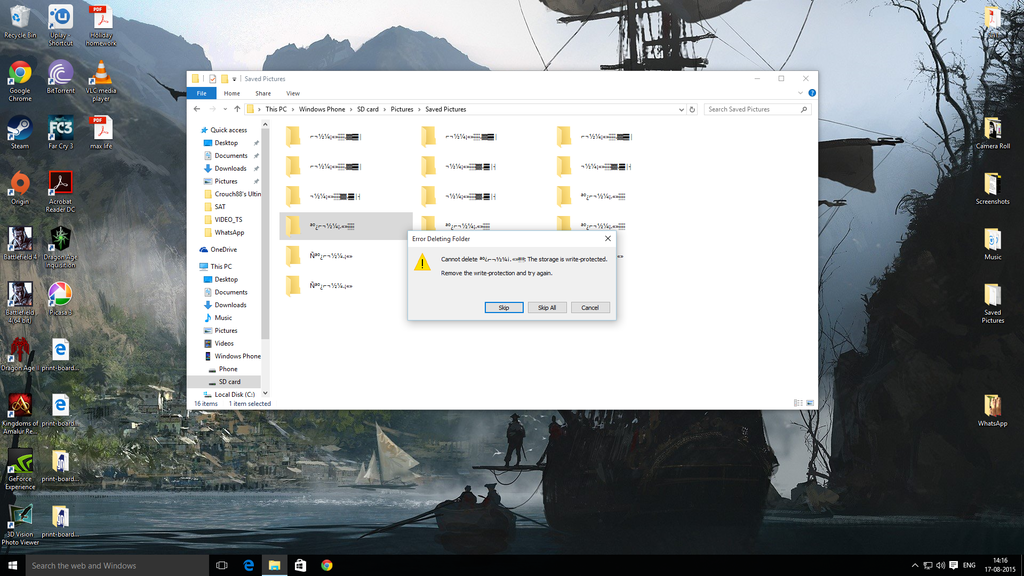Click Skip in the error dialog
1024x576 pixels.
(x=504, y=308)
